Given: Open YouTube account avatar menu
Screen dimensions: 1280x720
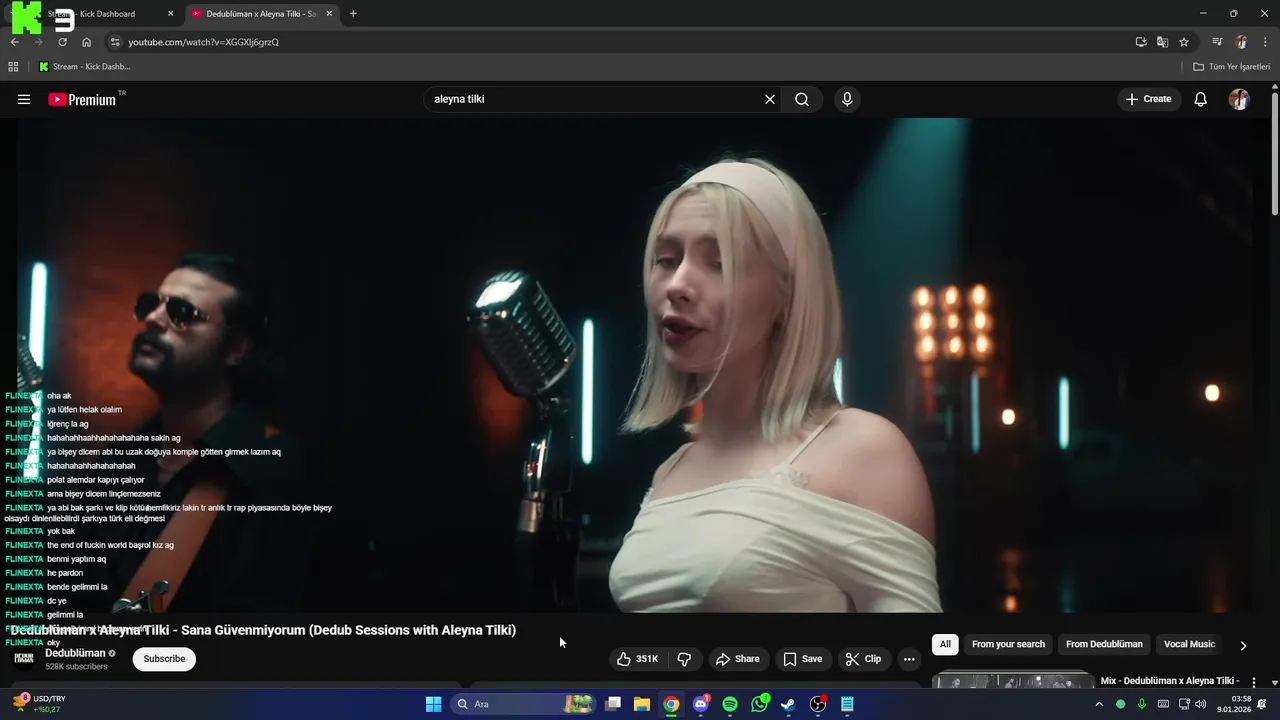Looking at the screenshot, I should pyautogui.click(x=1239, y=99).
